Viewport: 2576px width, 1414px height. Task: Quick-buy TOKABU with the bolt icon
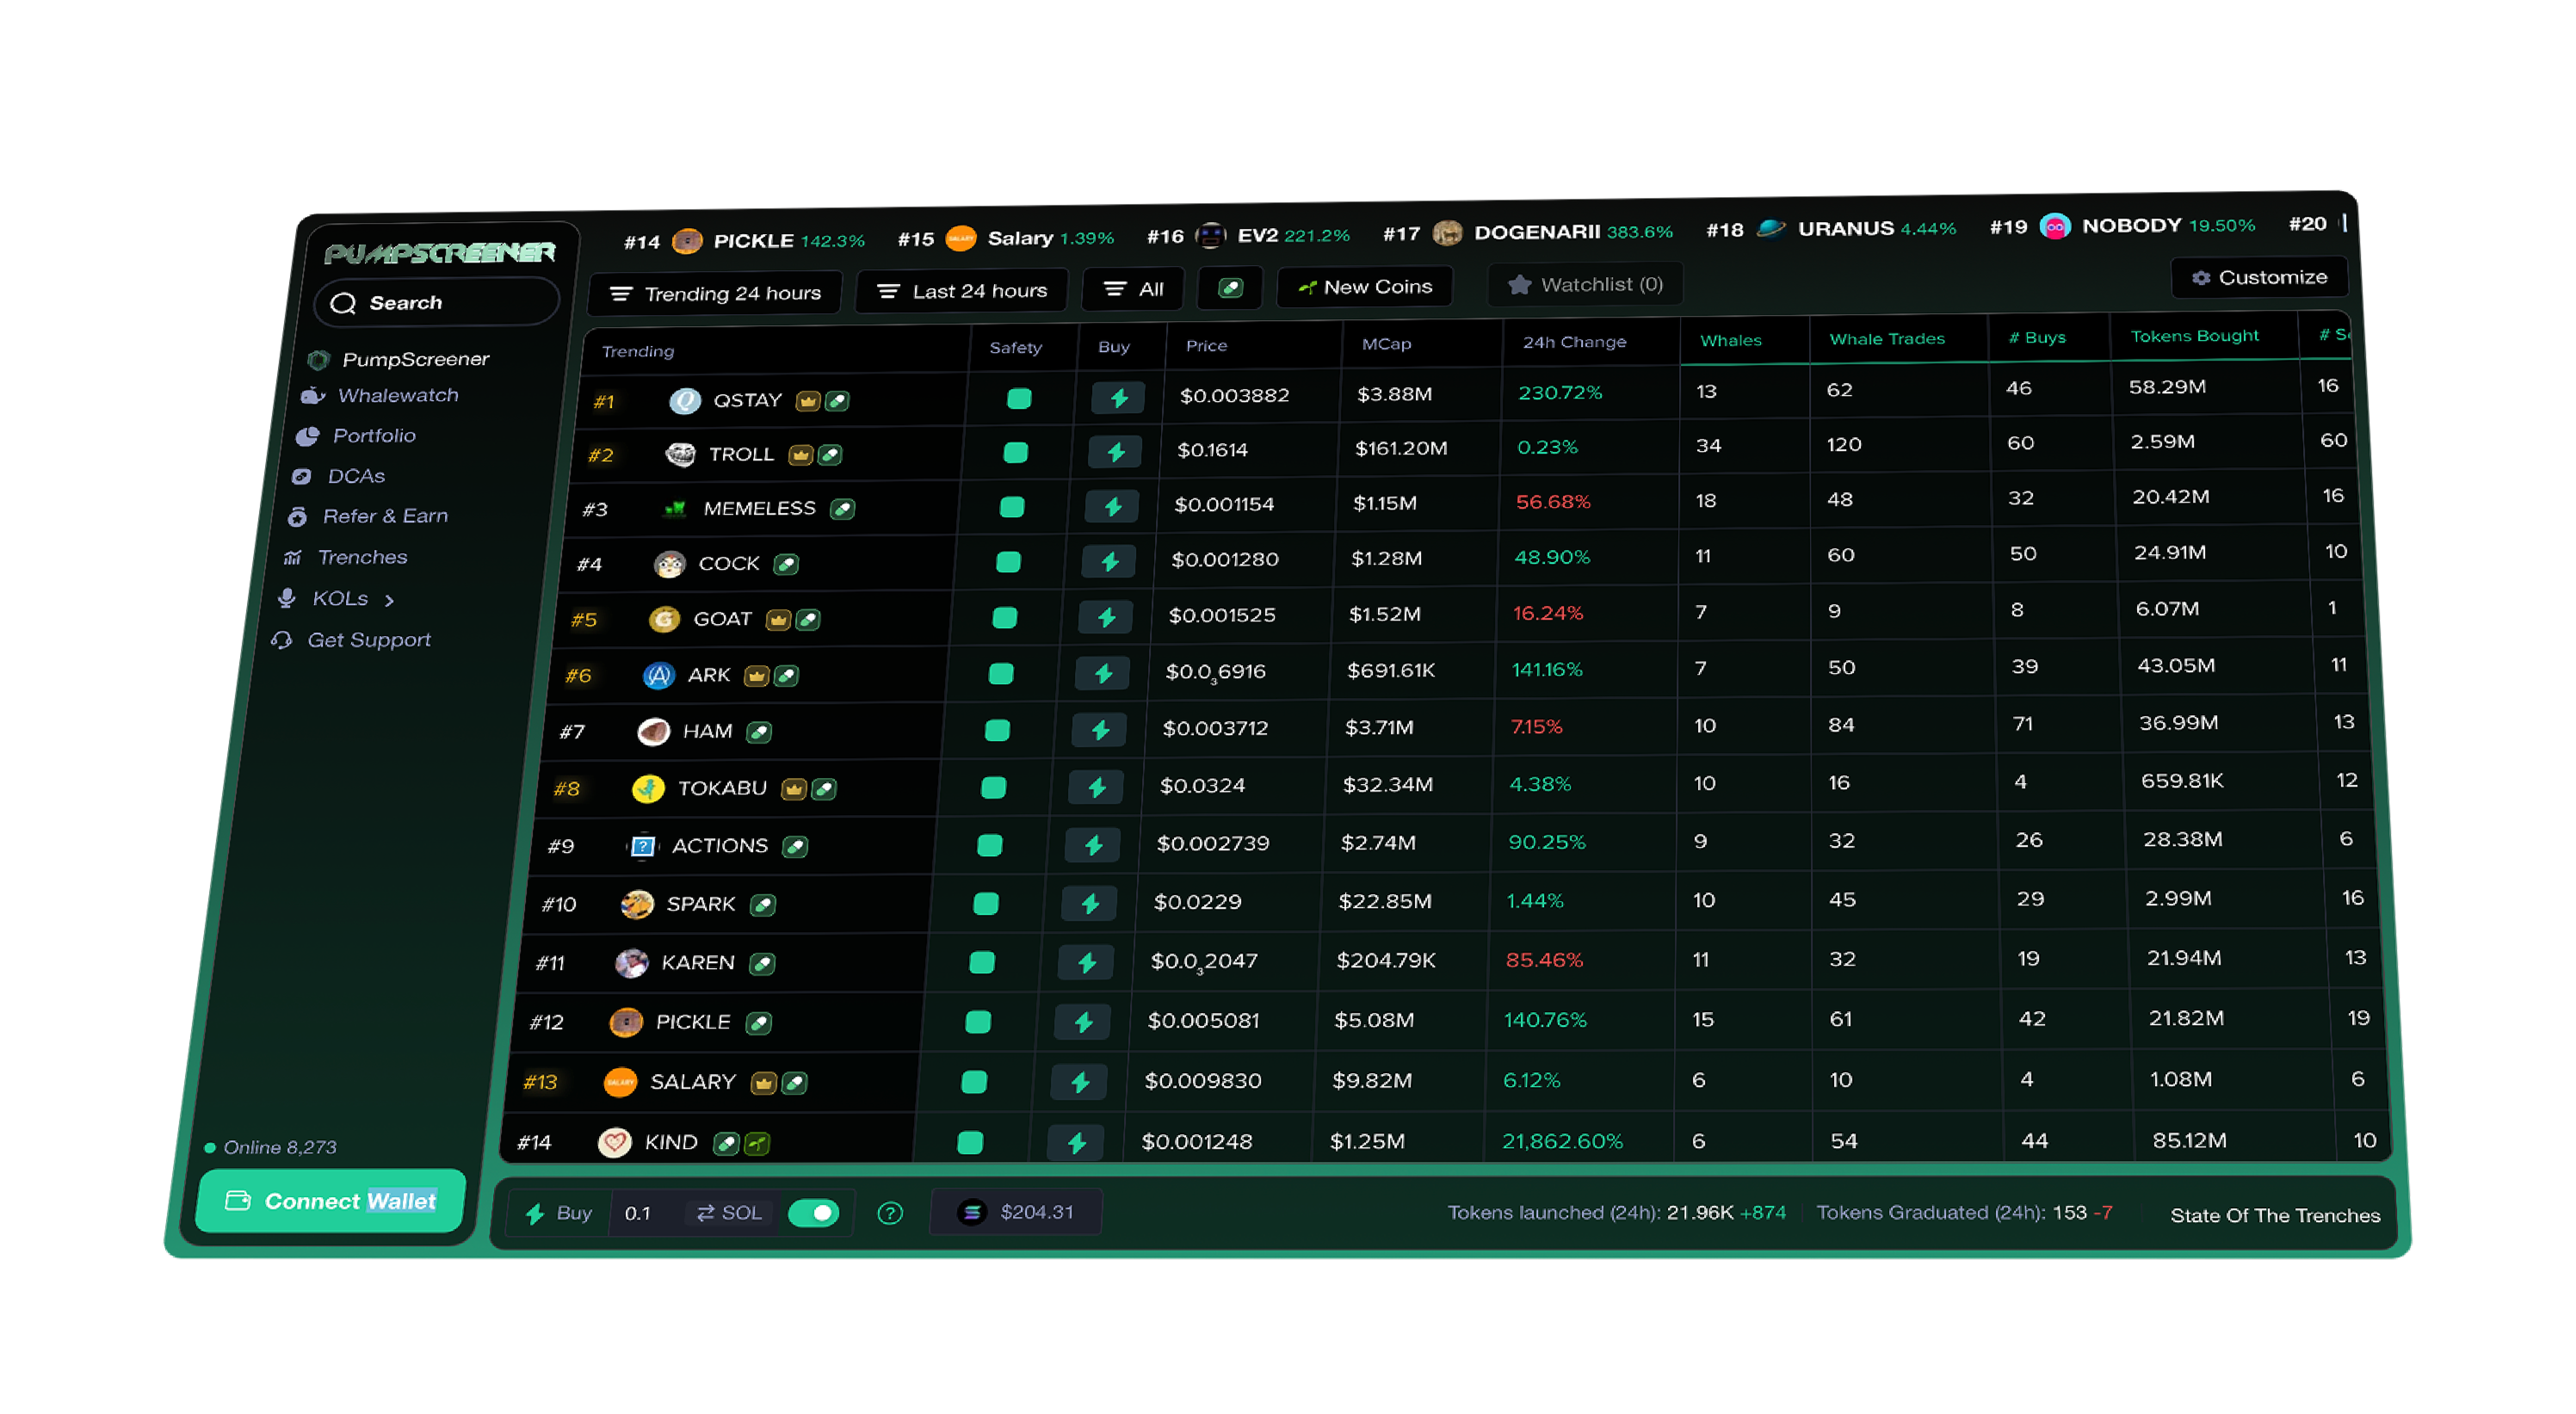(1096, 787)
